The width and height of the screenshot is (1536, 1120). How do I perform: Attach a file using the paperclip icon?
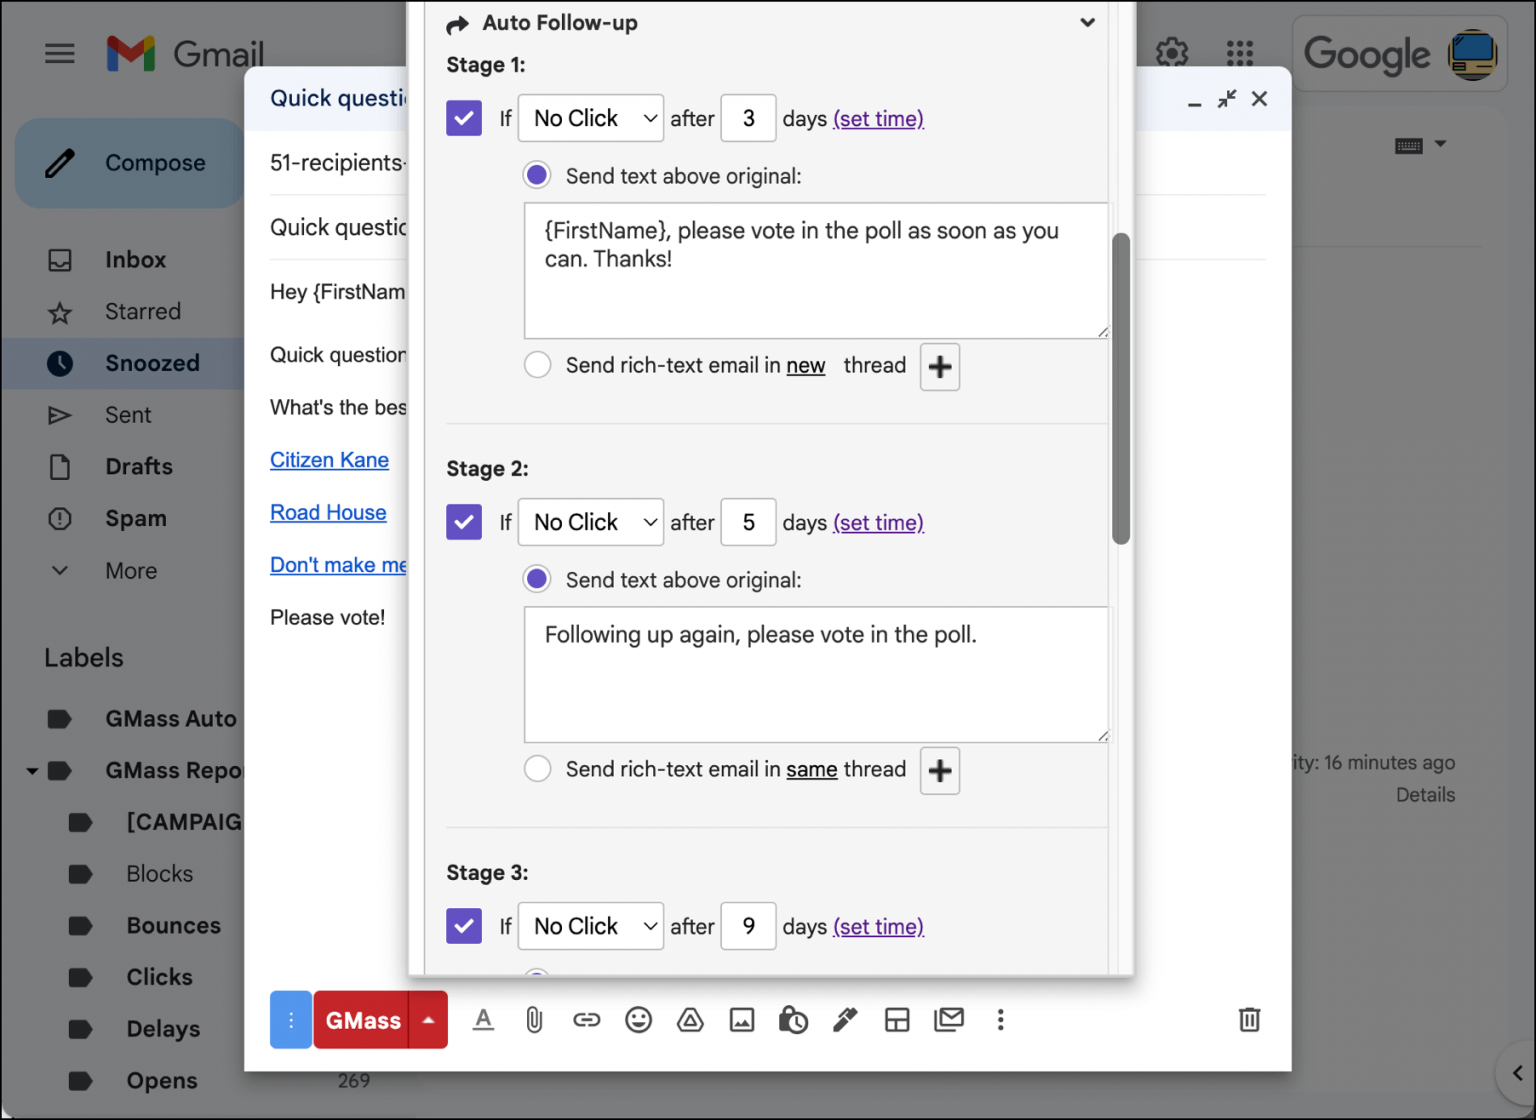534,1019
